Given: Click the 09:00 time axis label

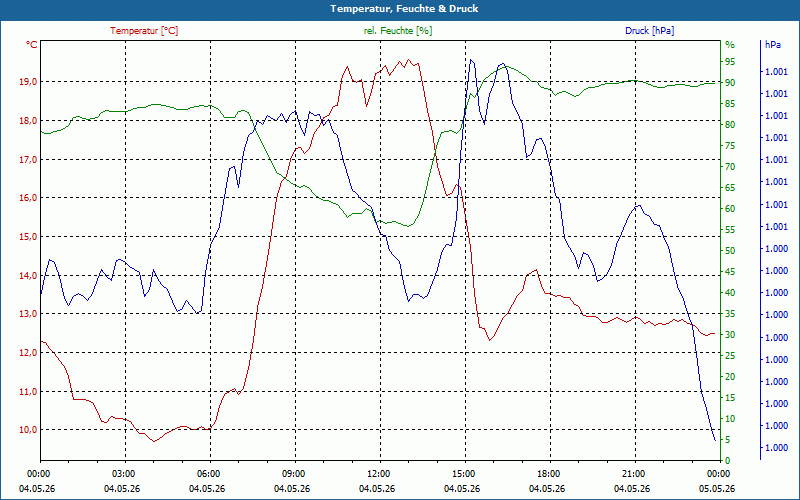Looking at the screenshot, I should coord(294,474).
